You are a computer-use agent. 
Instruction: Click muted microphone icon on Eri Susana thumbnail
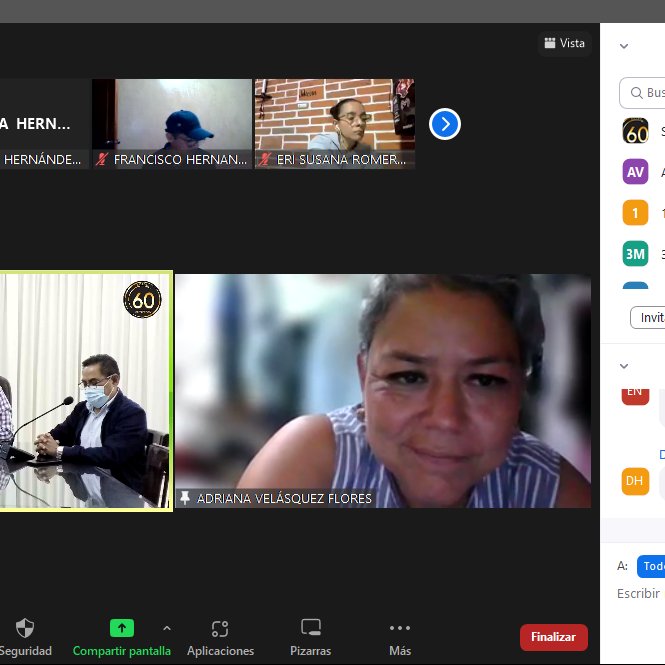[x=265, y=159]
